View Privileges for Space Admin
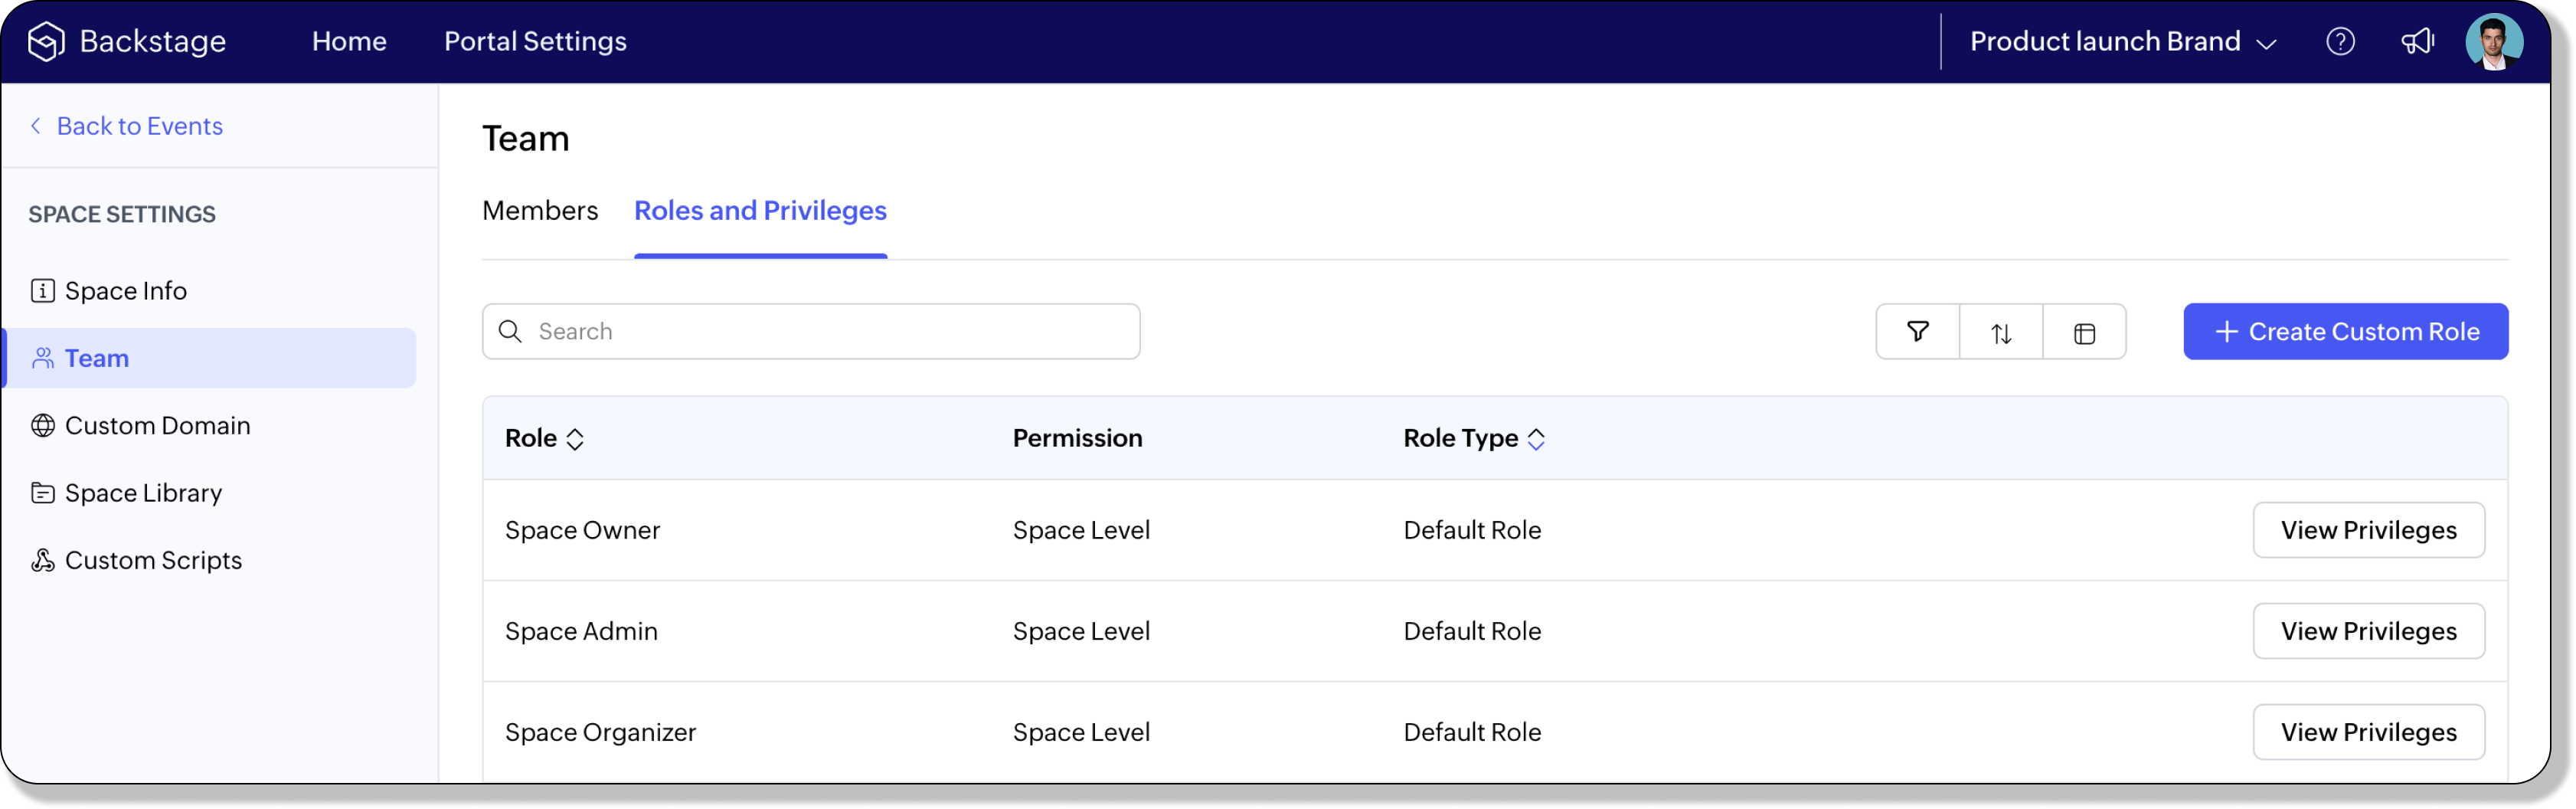Screen dimensions: 2576x809 tap(2368, 631)
